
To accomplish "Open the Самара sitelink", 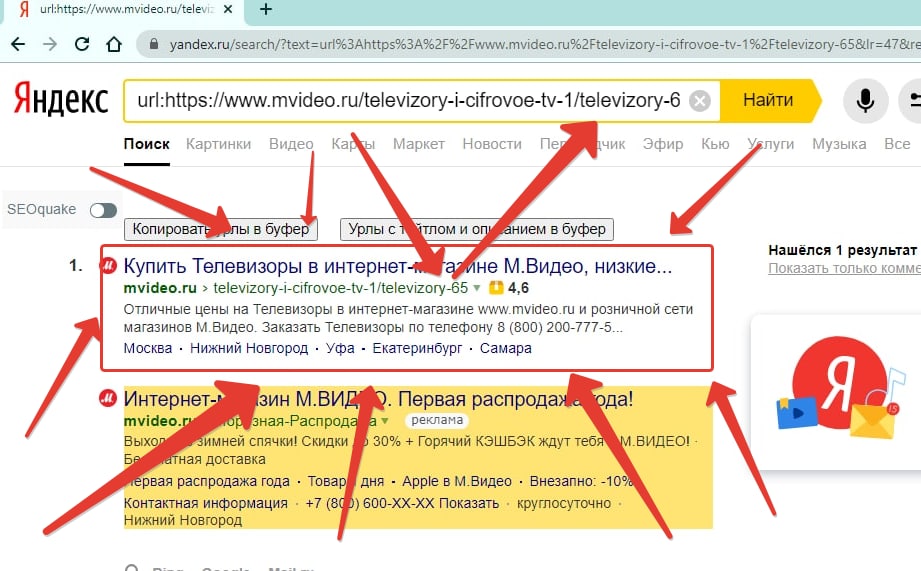I will pyautogui.click(x=506, y=348).
